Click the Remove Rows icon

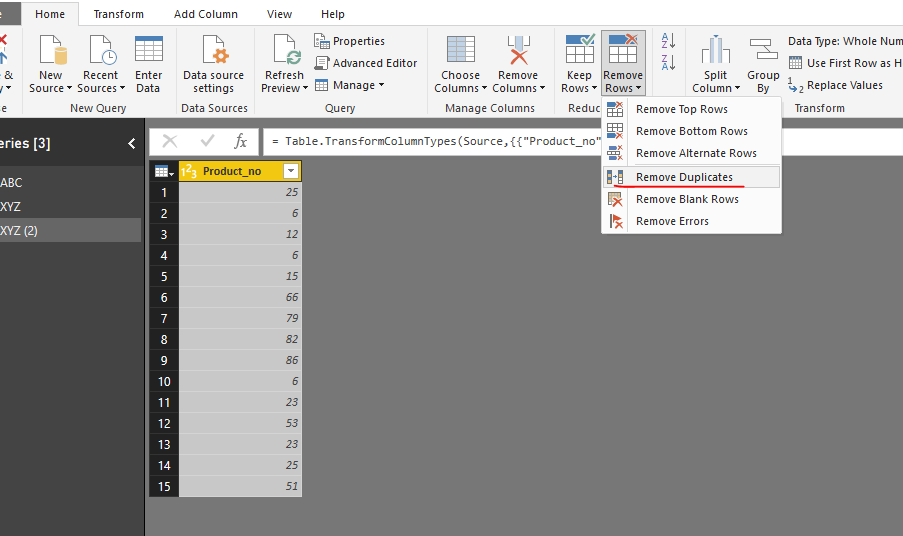pos(623,48)
